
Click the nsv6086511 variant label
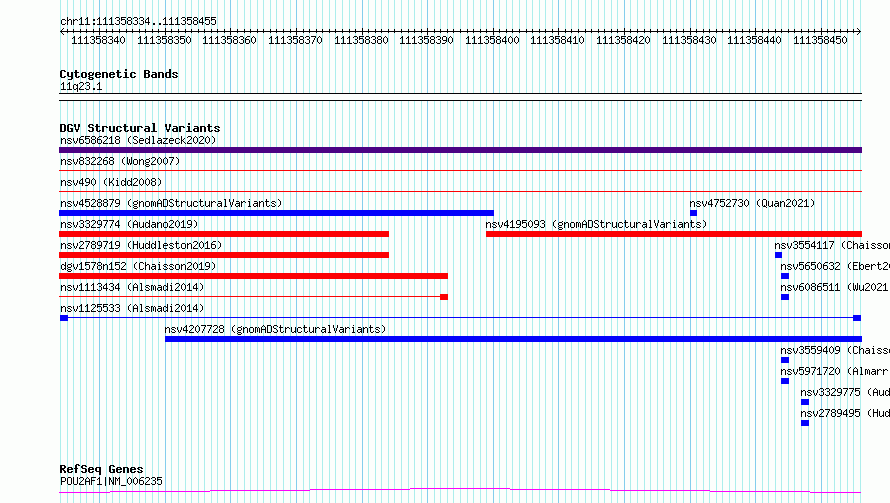tap(835, 287)
